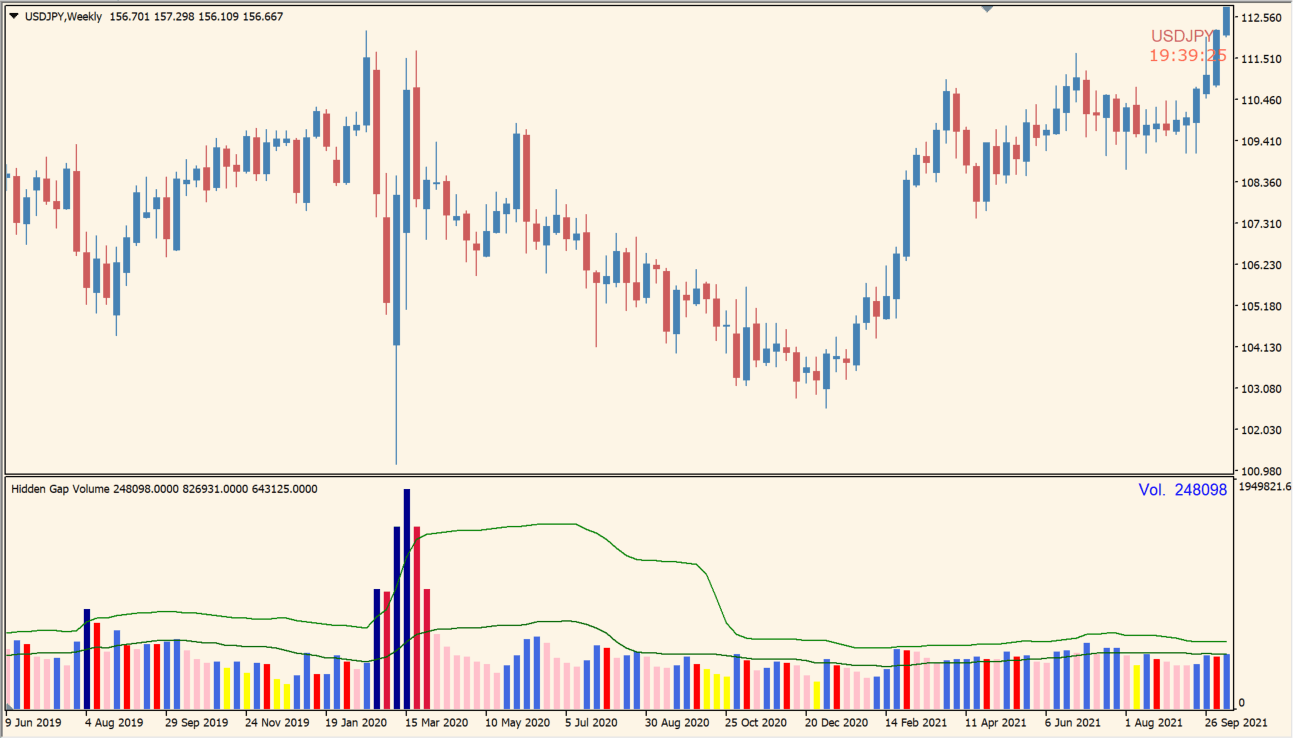This screenshot has height=739, width=1294.
Task: Select the 9 Jun 2019 date on time axis
Action: 32,722
